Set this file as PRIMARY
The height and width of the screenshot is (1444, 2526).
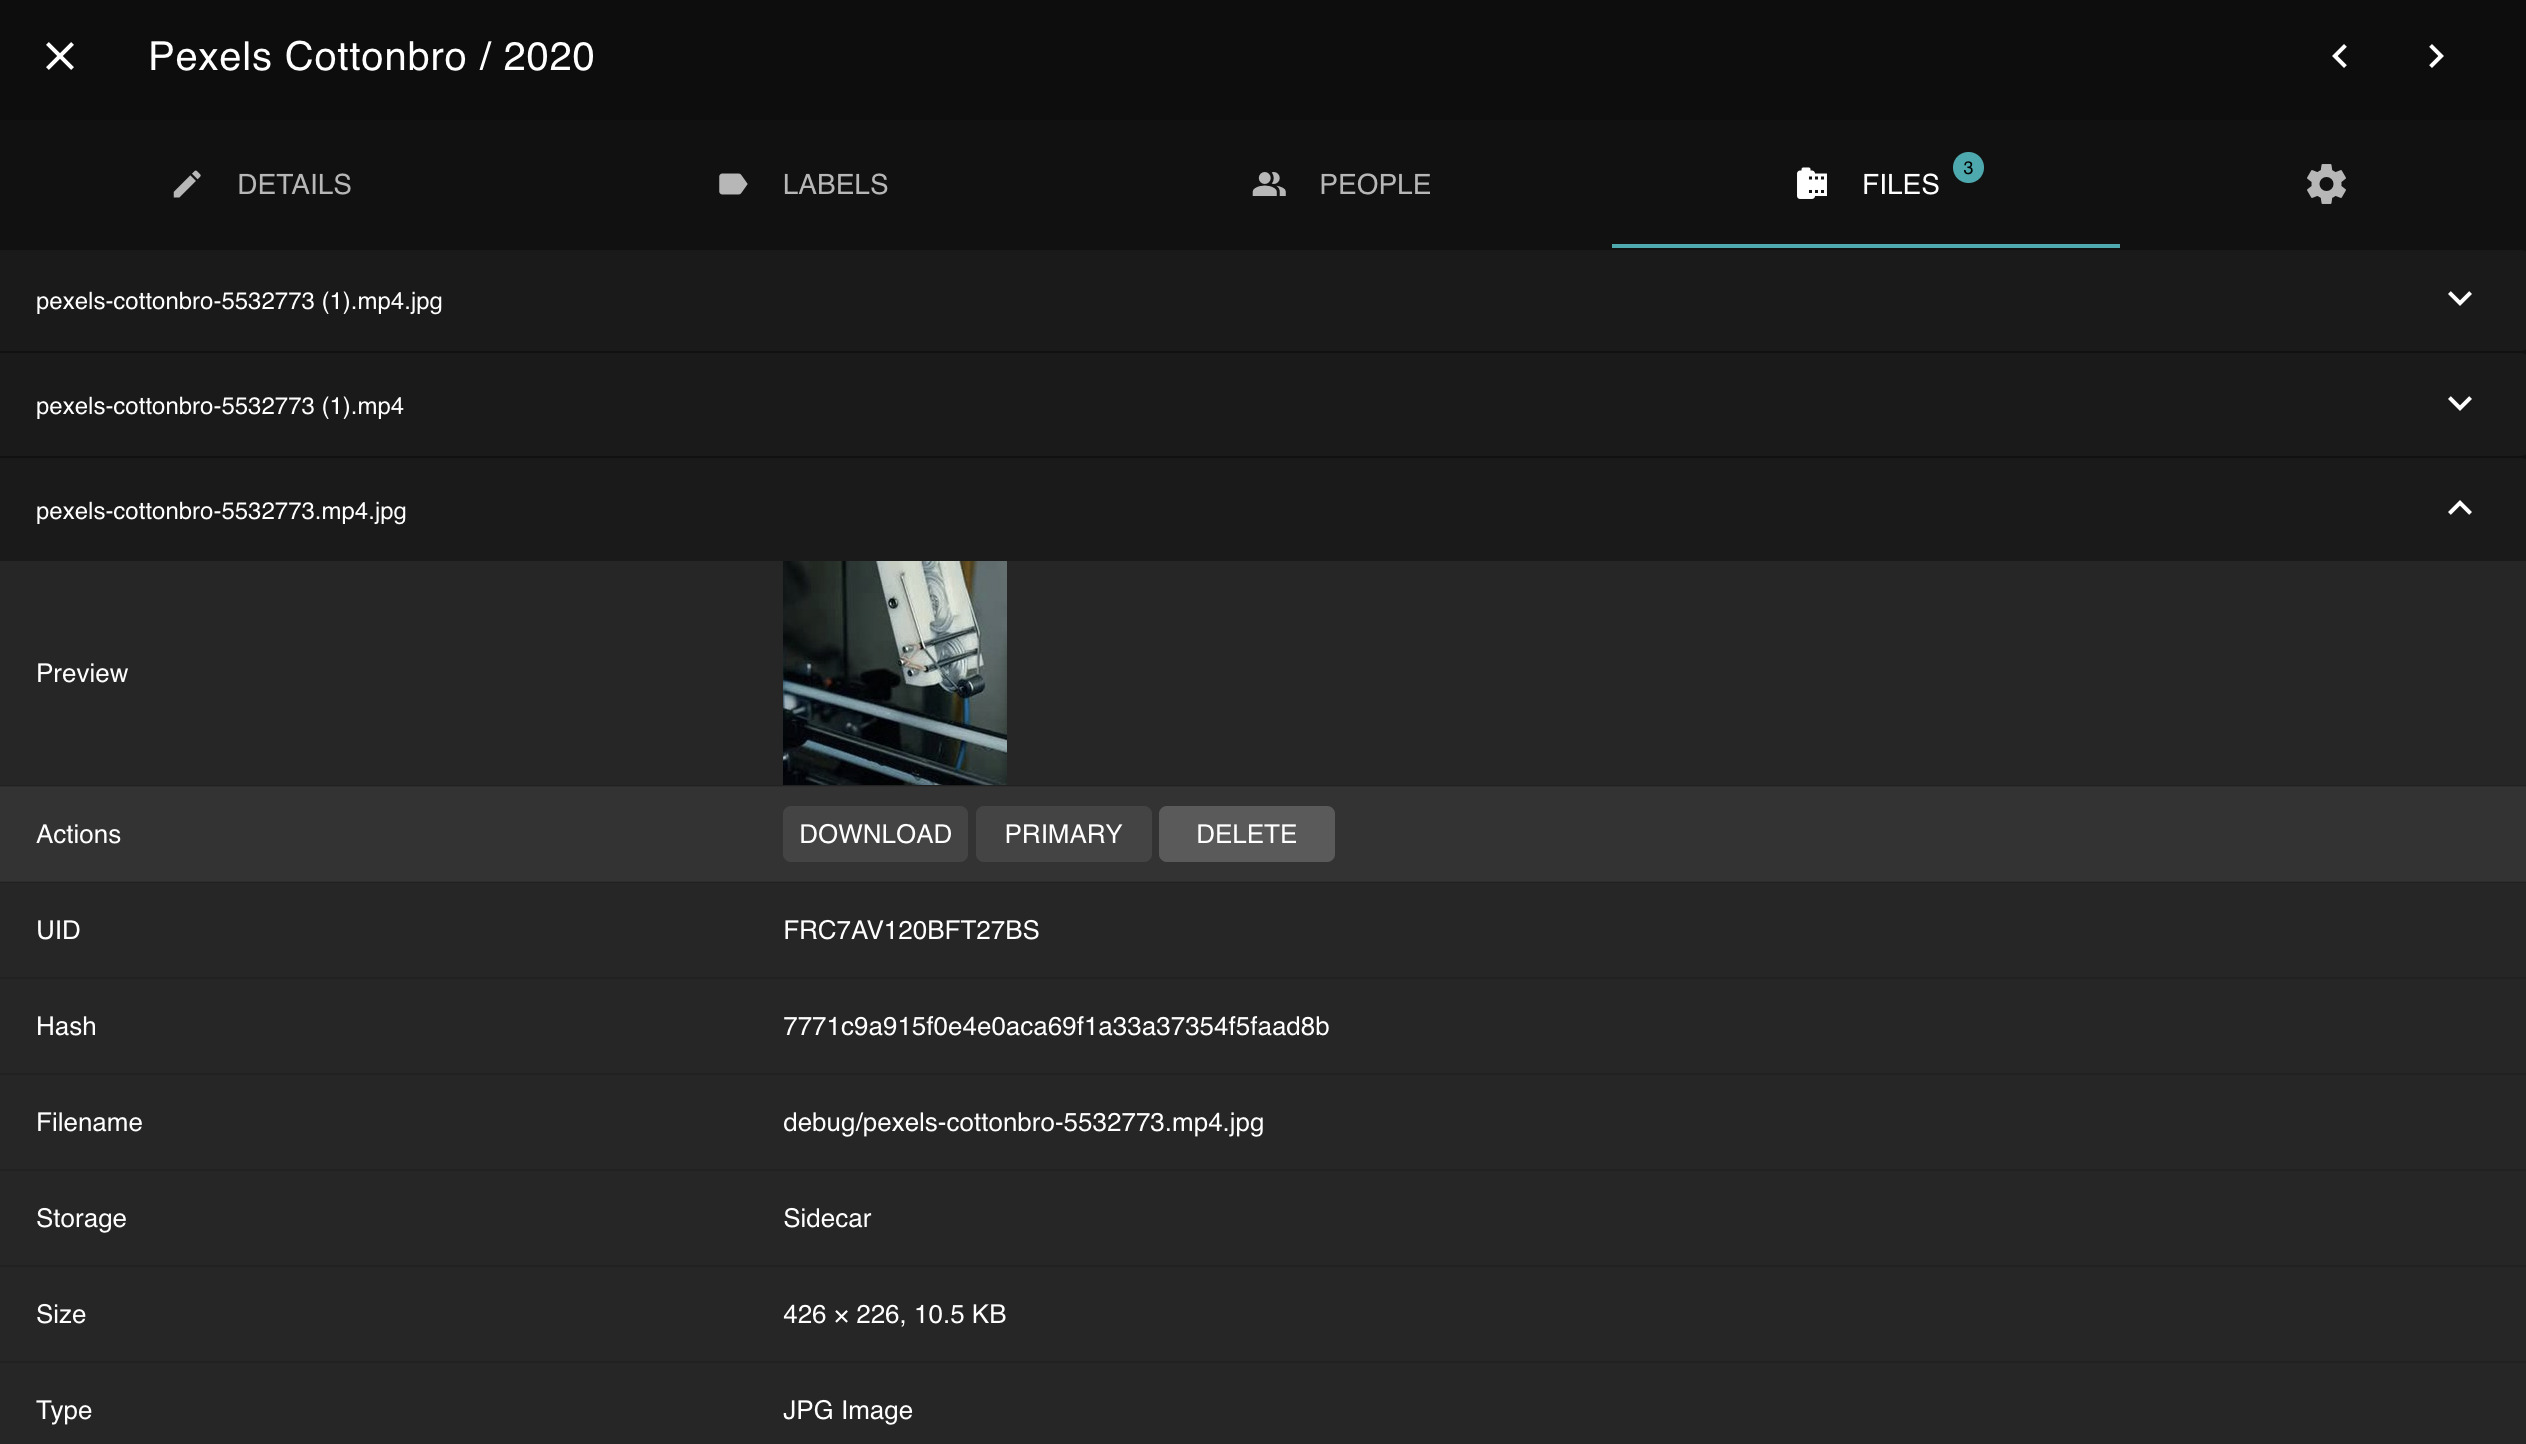pyautogui.click(x=1062, y=833)
